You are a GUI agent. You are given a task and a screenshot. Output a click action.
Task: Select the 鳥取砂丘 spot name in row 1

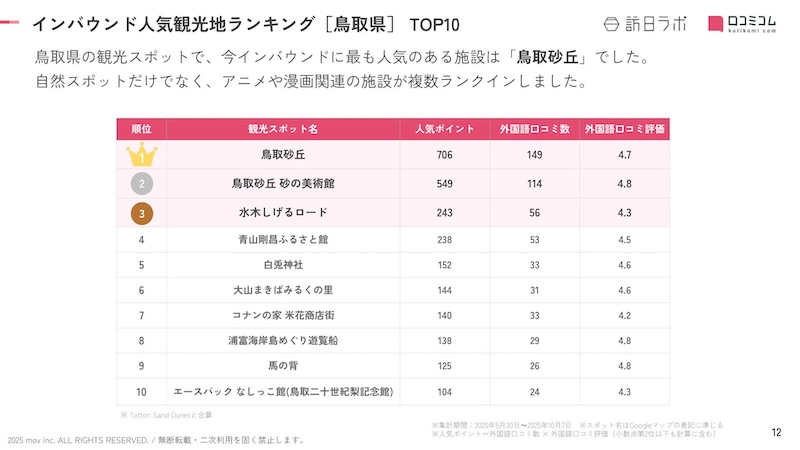coord(282,155)
